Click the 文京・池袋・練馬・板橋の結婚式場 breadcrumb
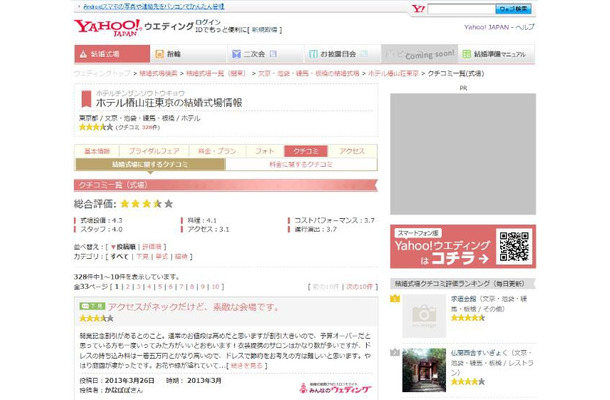The width and height of the screenshot is (610, 400). point(309,74)
